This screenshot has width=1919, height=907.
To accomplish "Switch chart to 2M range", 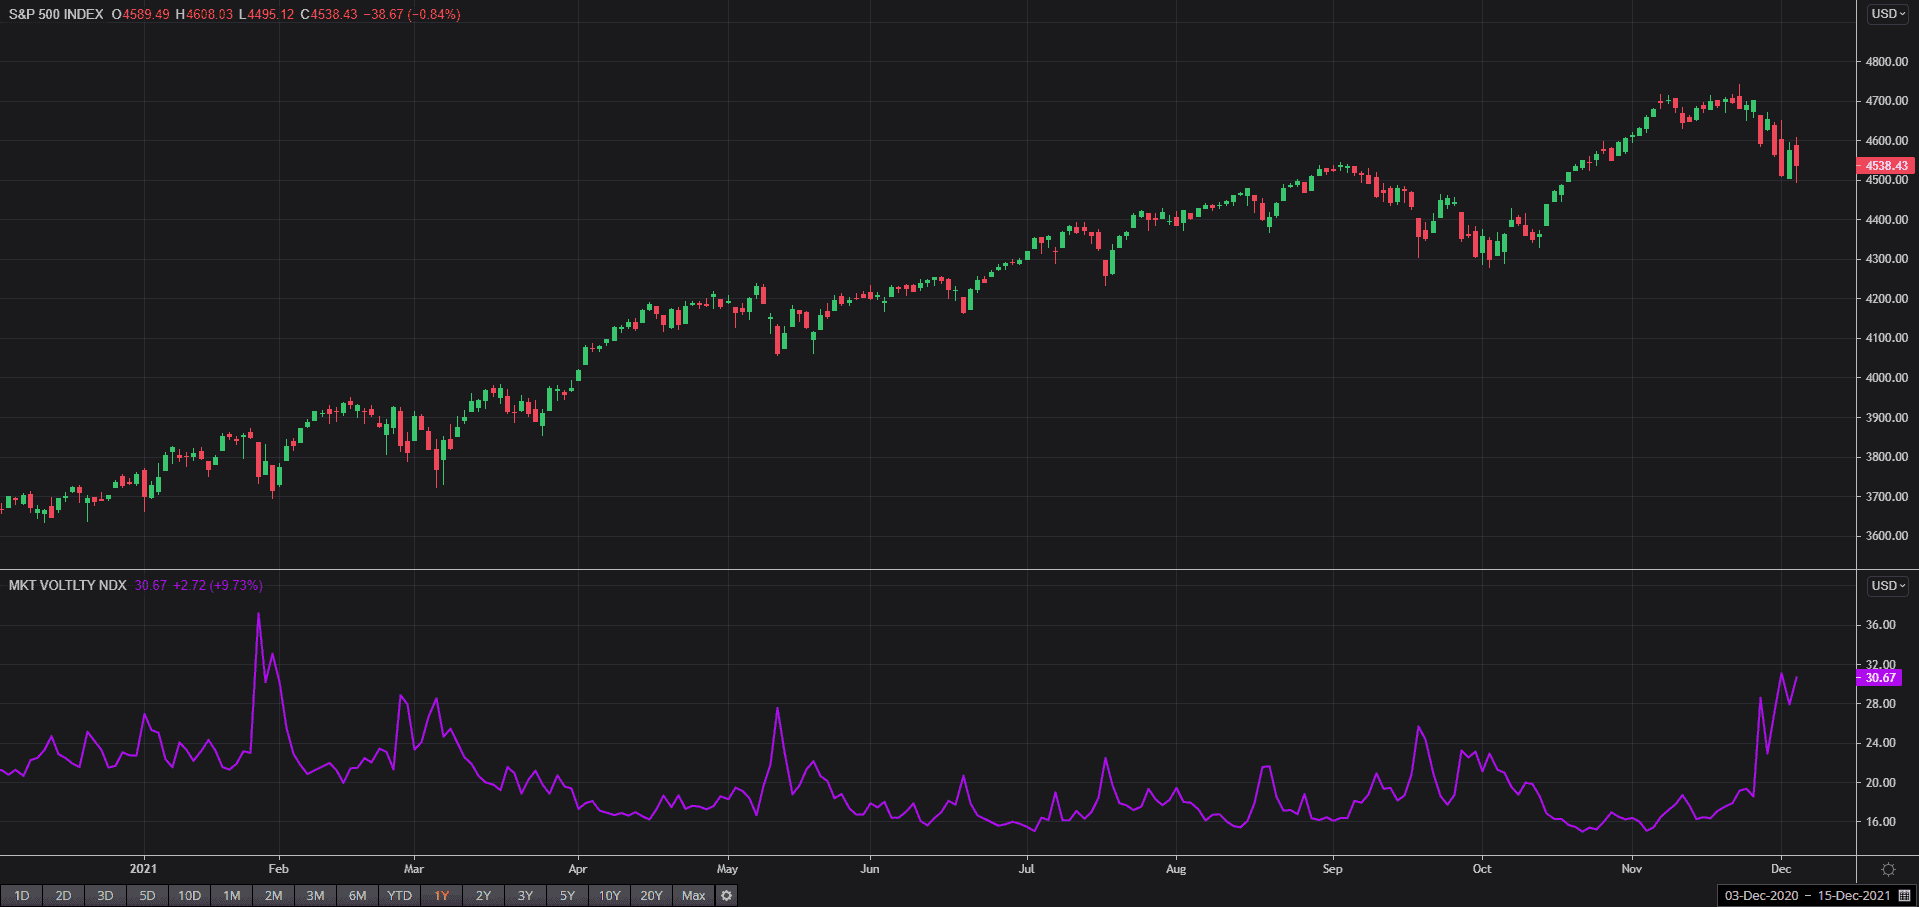I will tap(273, 896).
